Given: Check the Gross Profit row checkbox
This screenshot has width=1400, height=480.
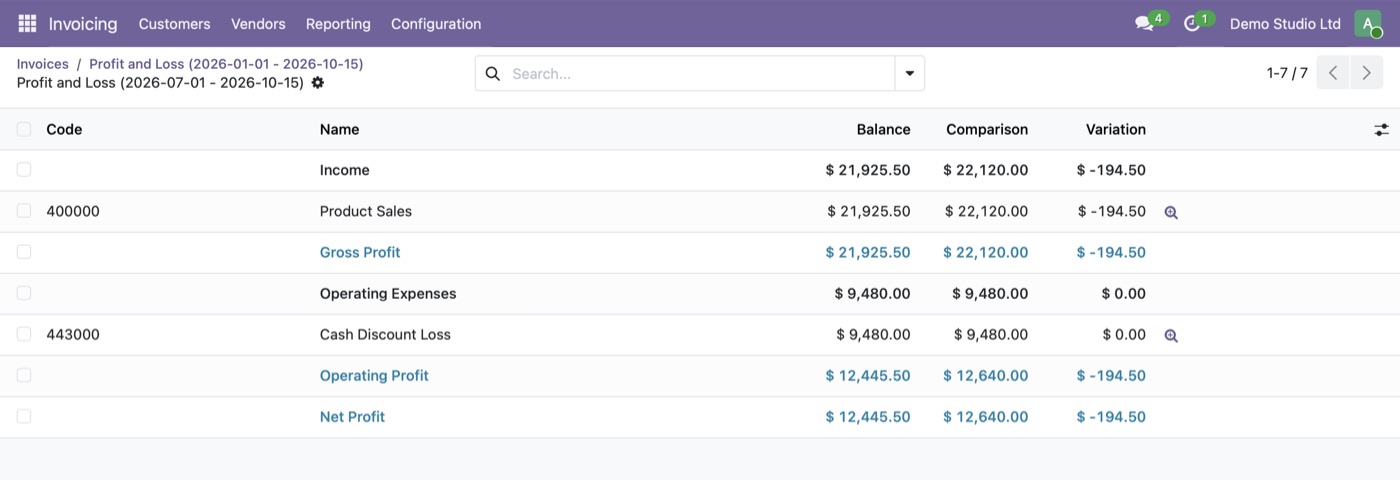Looking at the screenshot, I should 24,252.
